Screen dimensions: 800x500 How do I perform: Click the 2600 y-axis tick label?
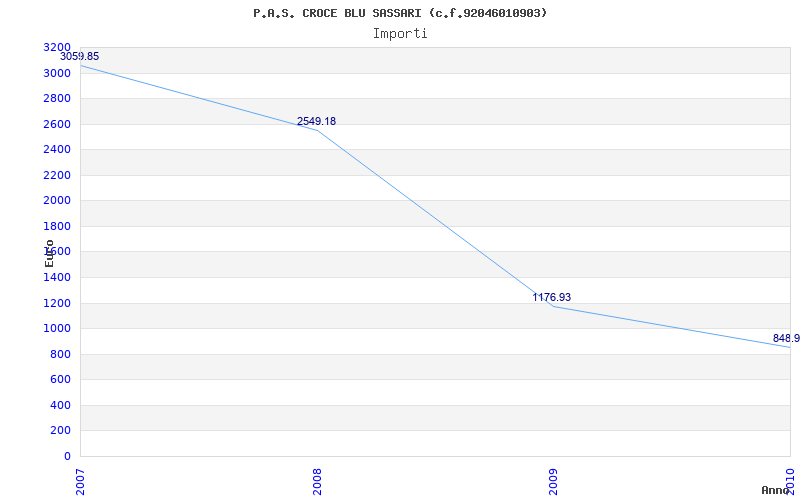(57, 124)
